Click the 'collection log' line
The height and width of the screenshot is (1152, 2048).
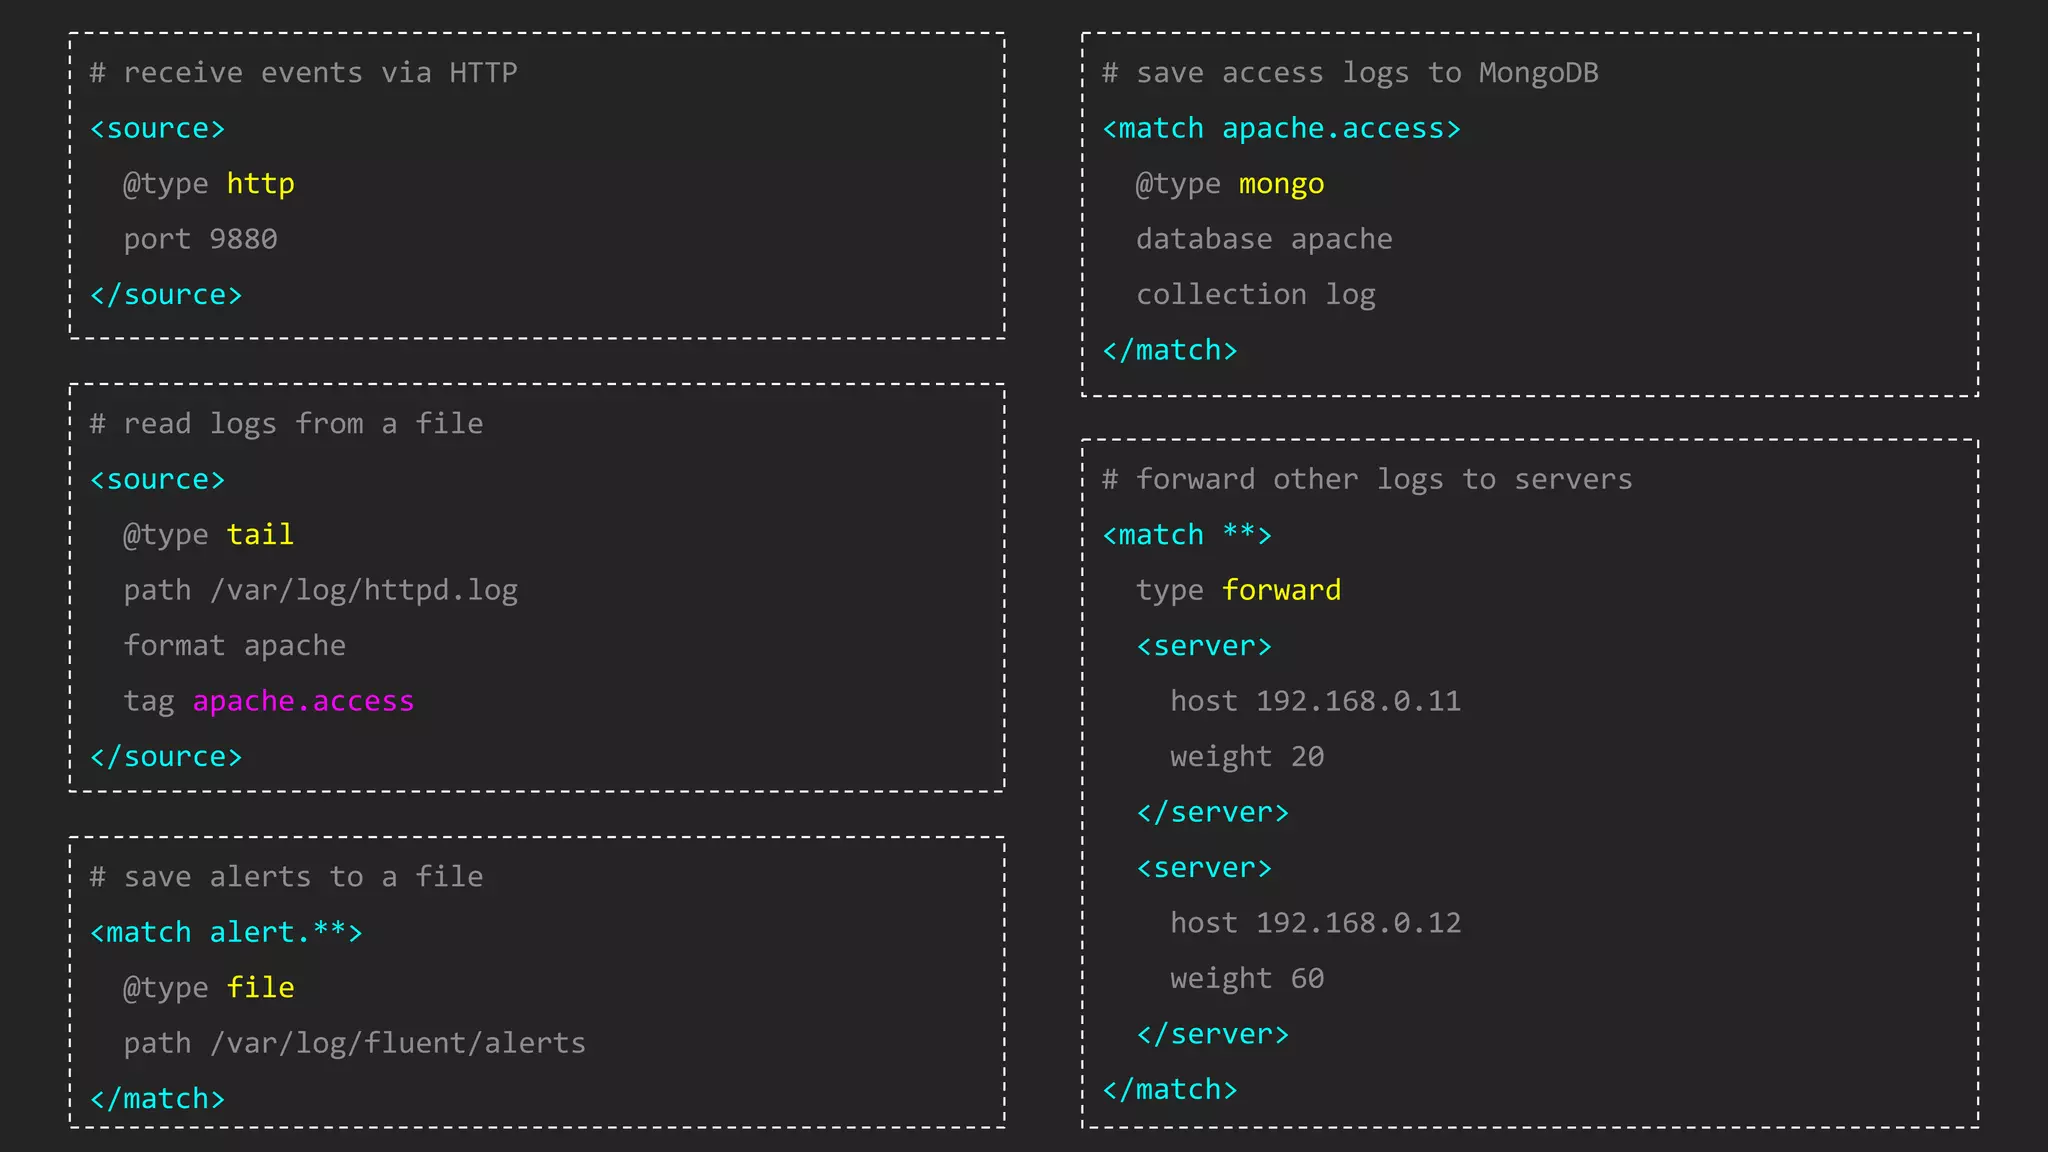pos(1256,296)
